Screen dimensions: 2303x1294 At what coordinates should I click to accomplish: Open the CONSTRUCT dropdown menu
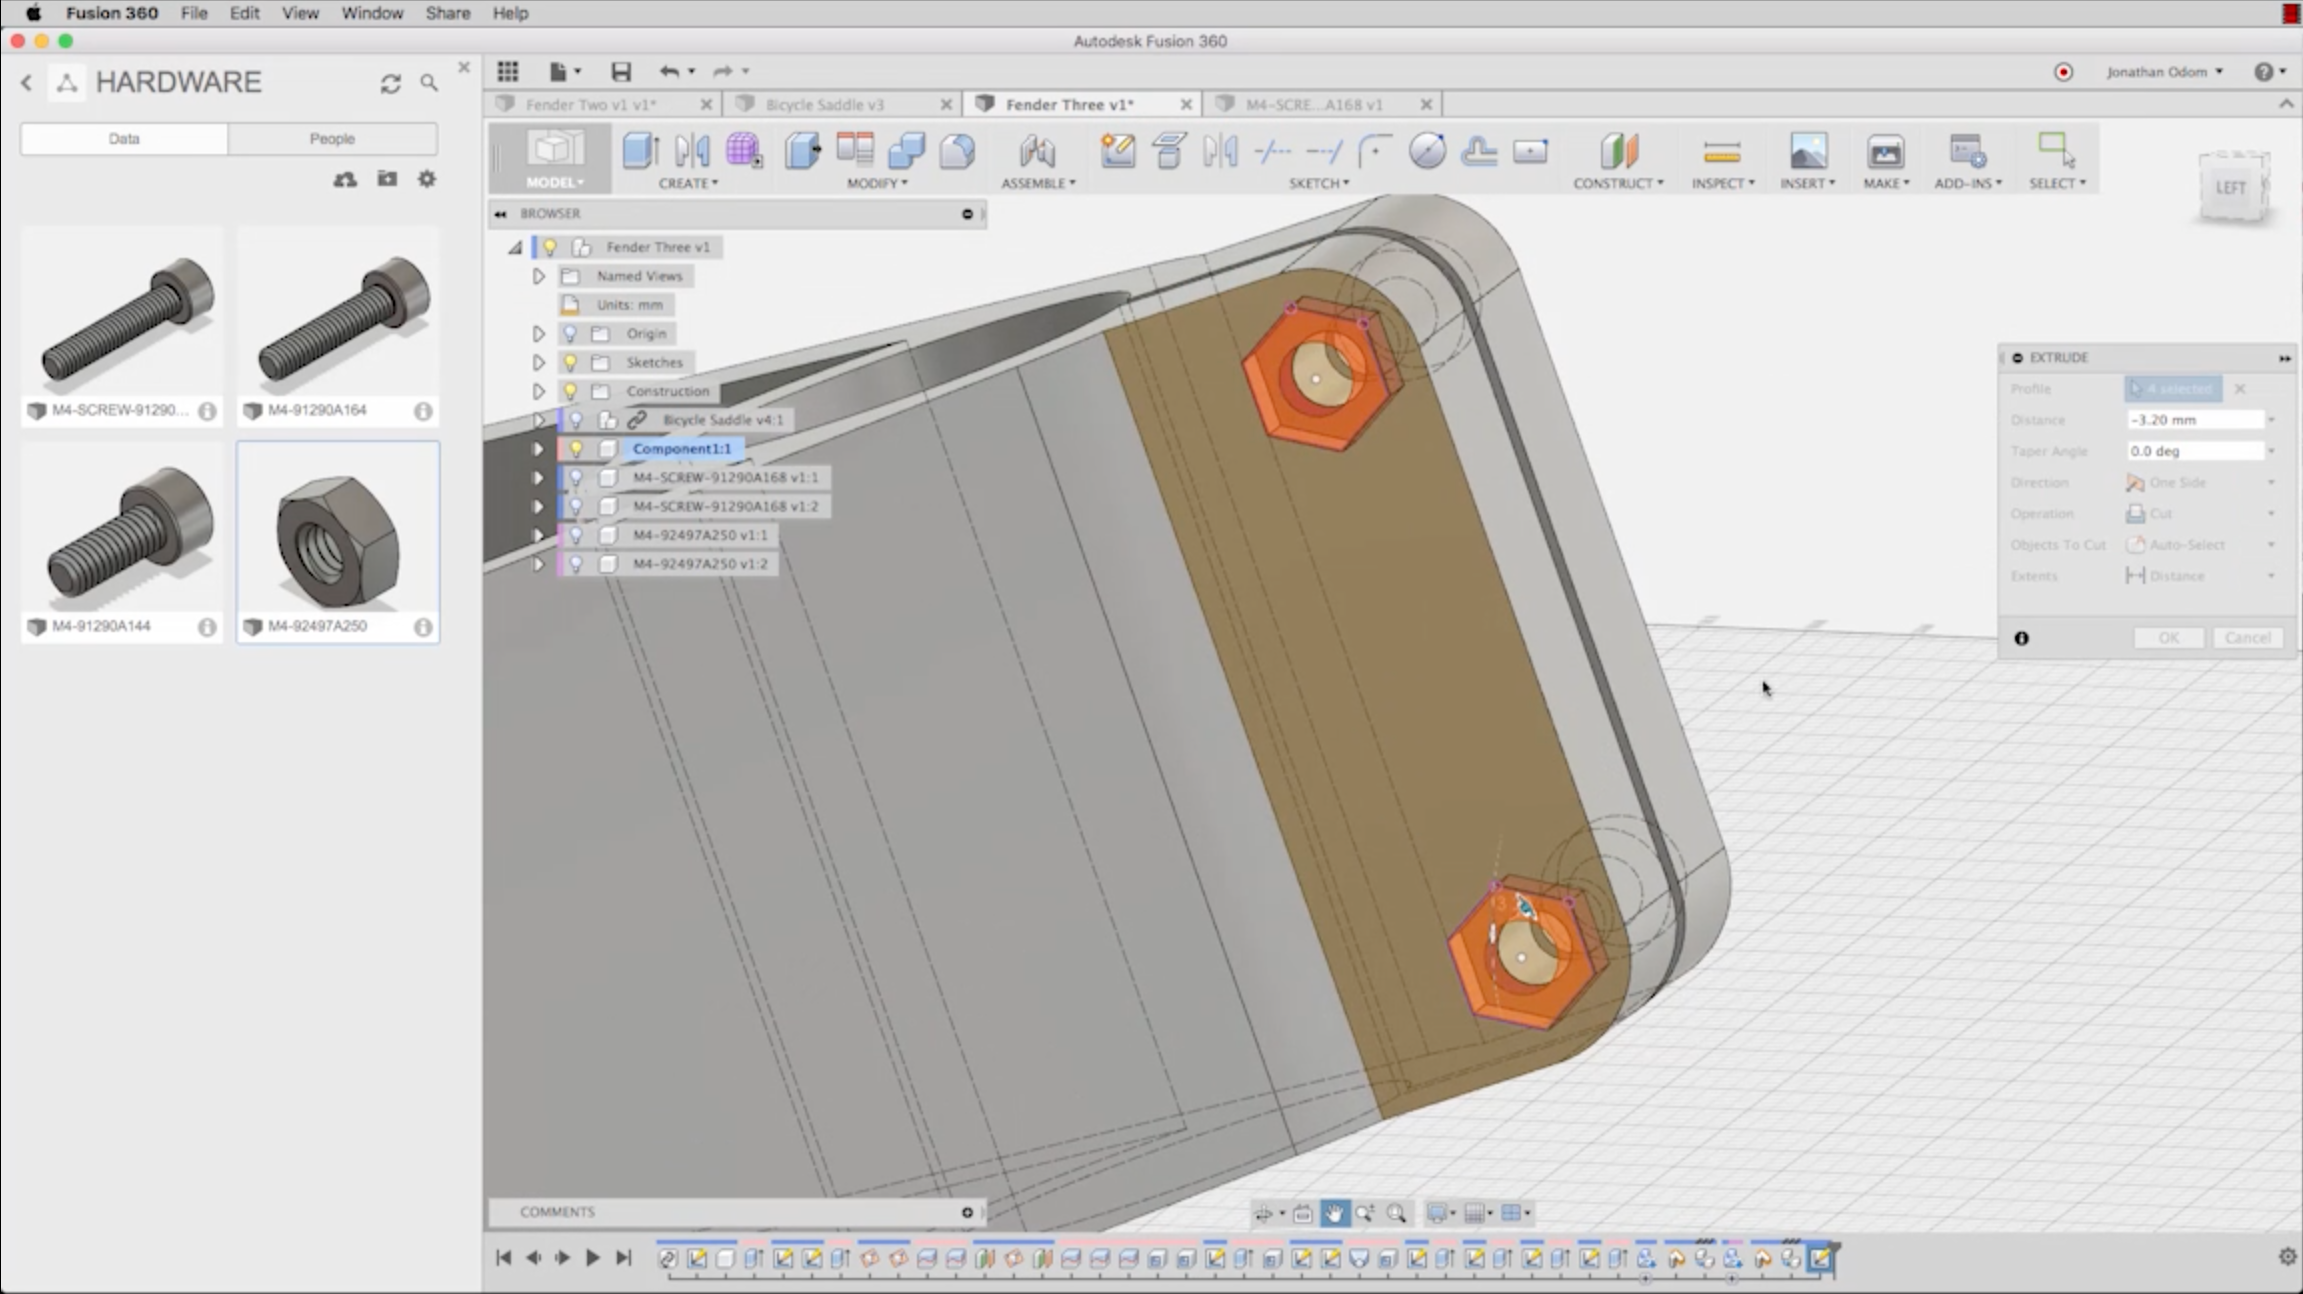[x=1617, y=183]
